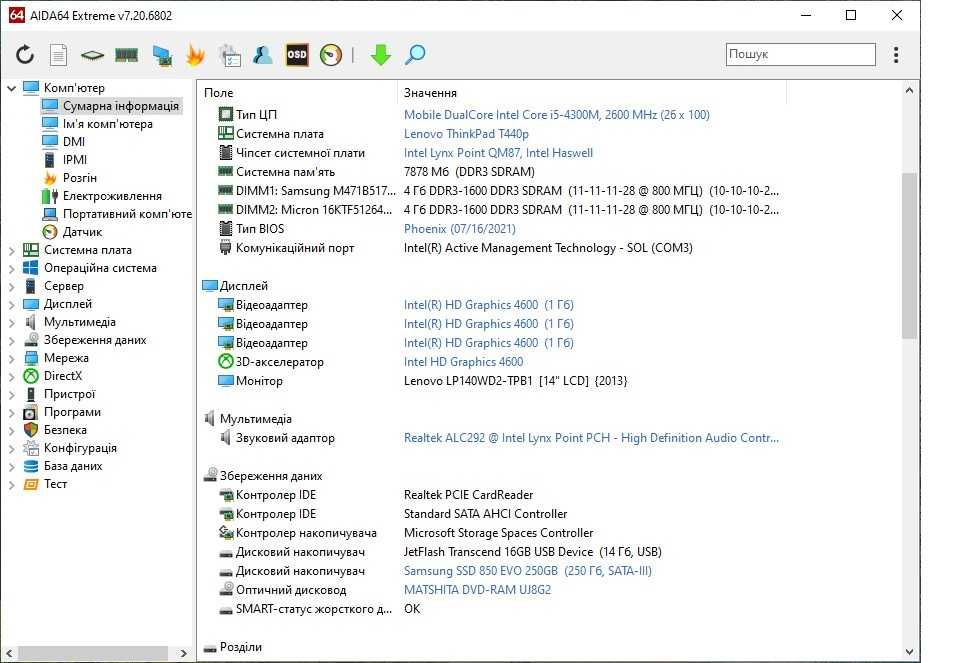
Task: Click the 3D-акселератор row icon
Action: 226,362
